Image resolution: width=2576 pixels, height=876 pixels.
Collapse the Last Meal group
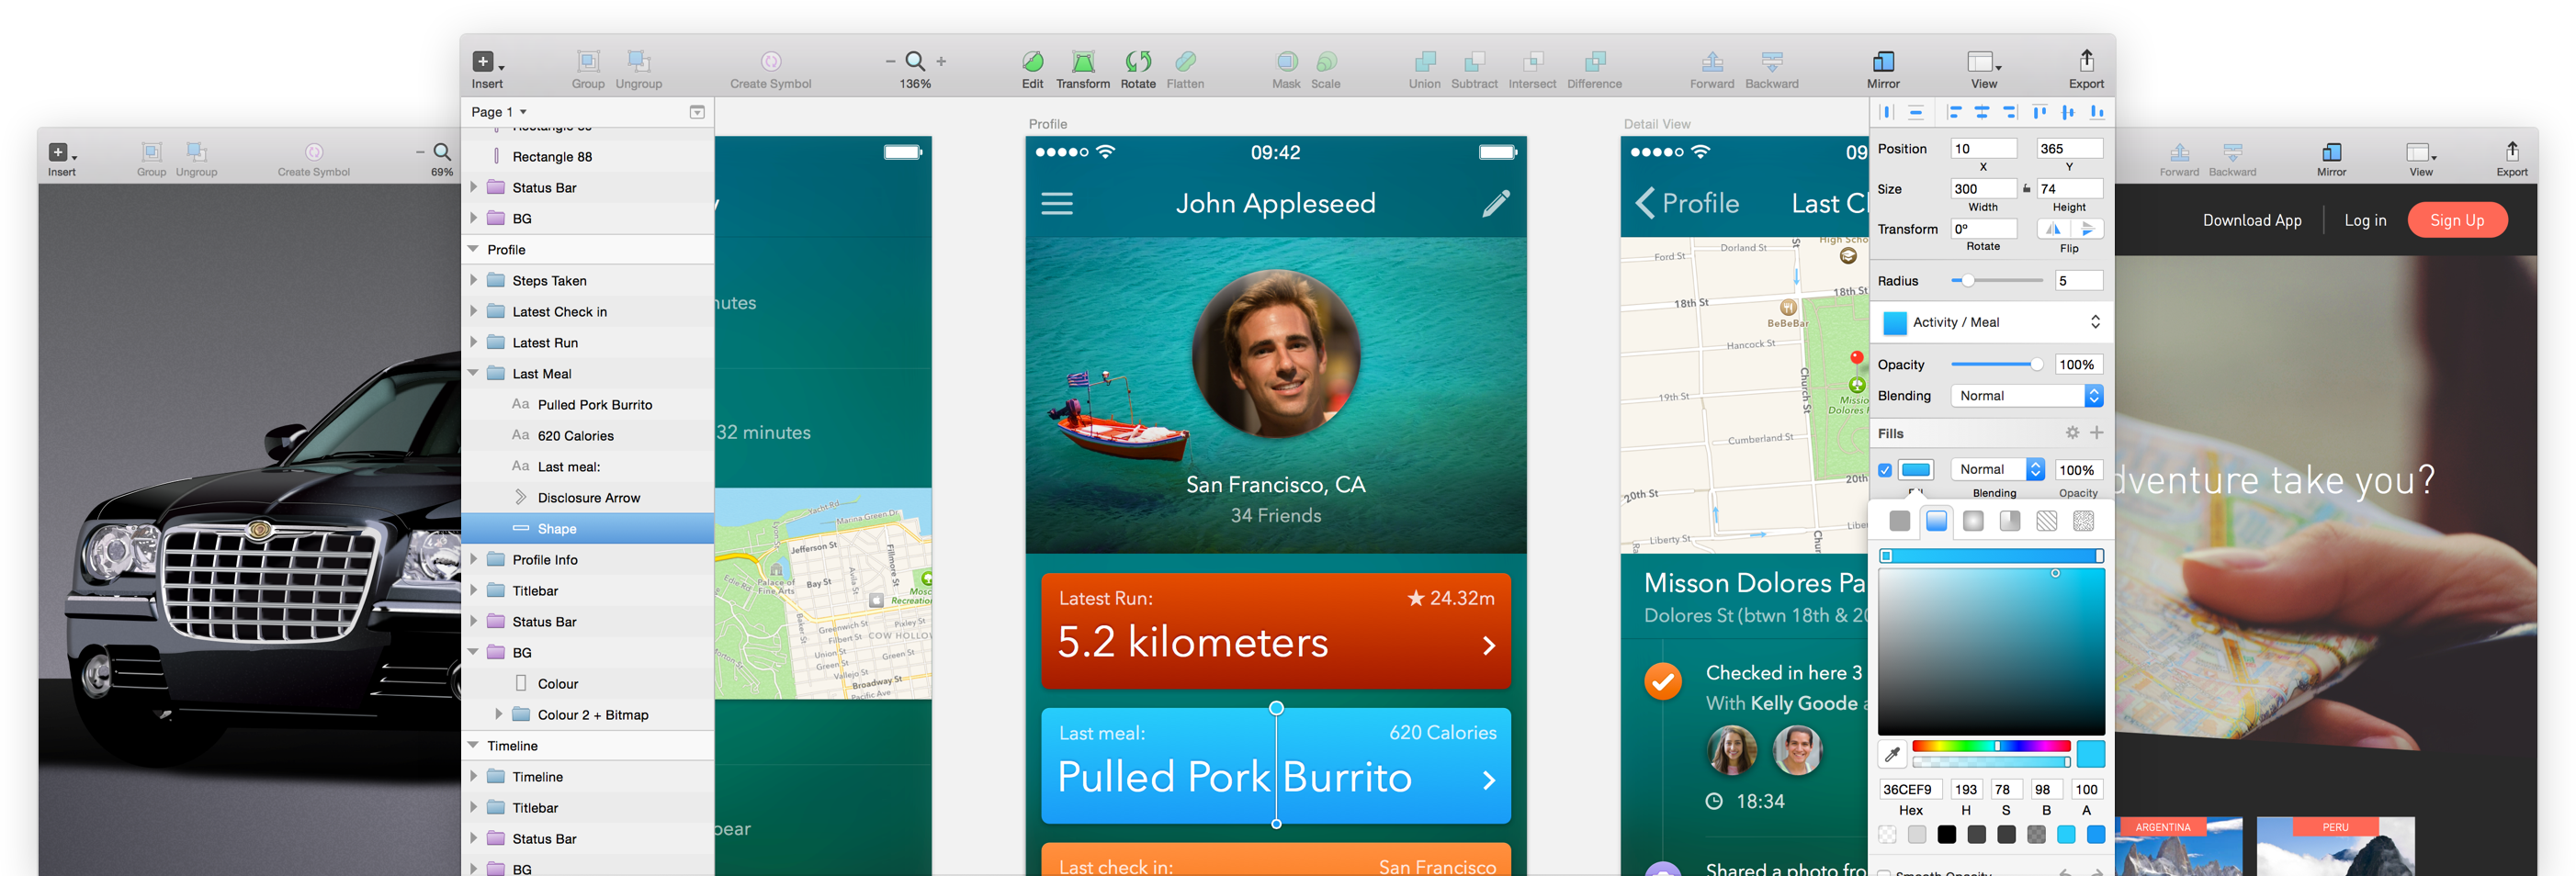[473, 372]
